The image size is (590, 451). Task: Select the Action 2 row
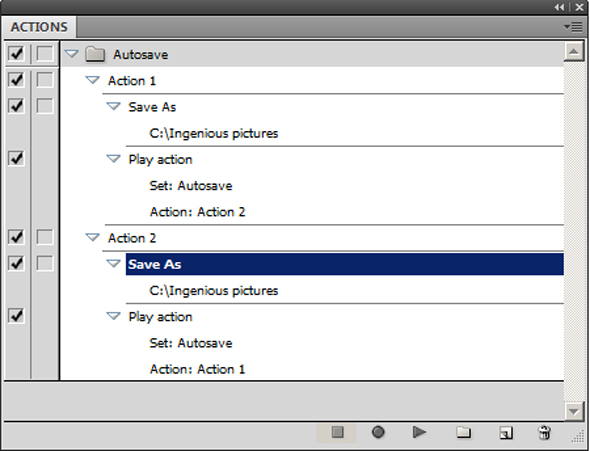(x=333, y=238)
